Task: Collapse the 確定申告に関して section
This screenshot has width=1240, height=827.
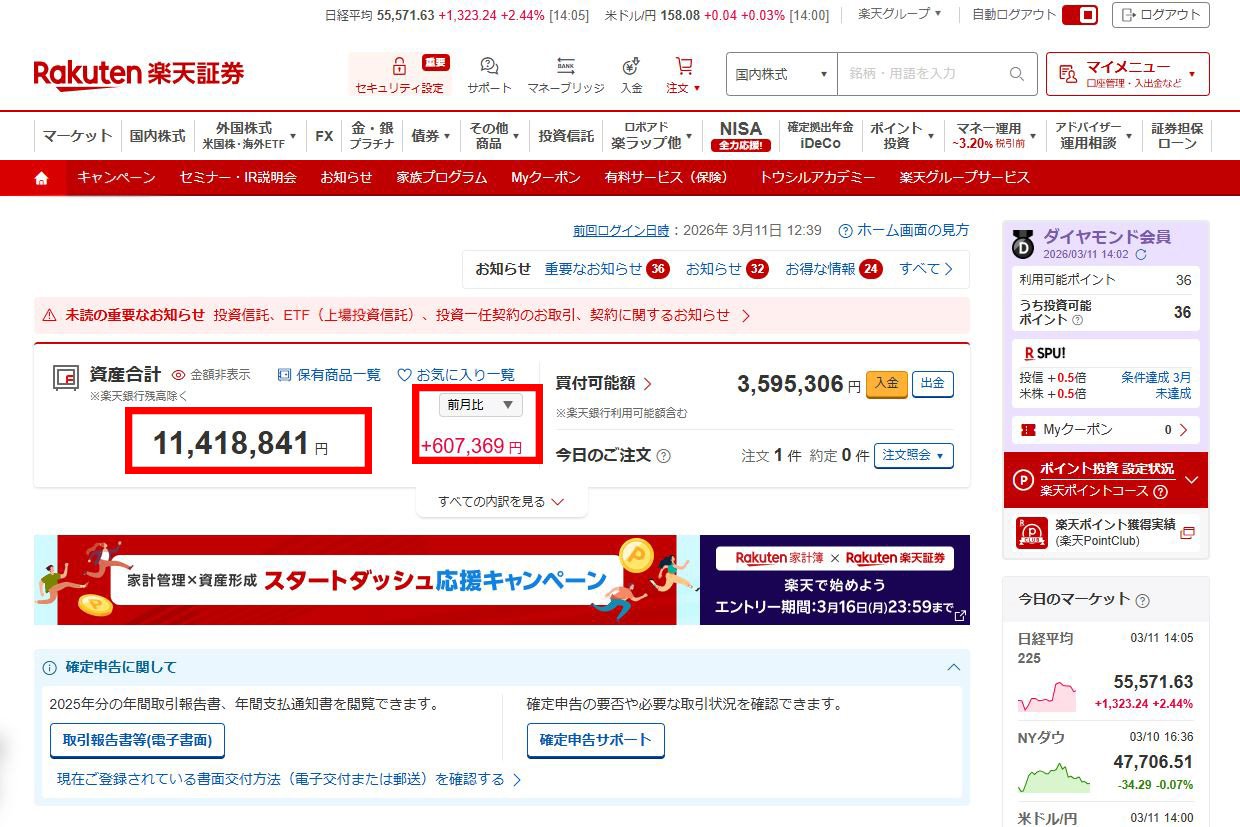Action: (x=953, y=667)
